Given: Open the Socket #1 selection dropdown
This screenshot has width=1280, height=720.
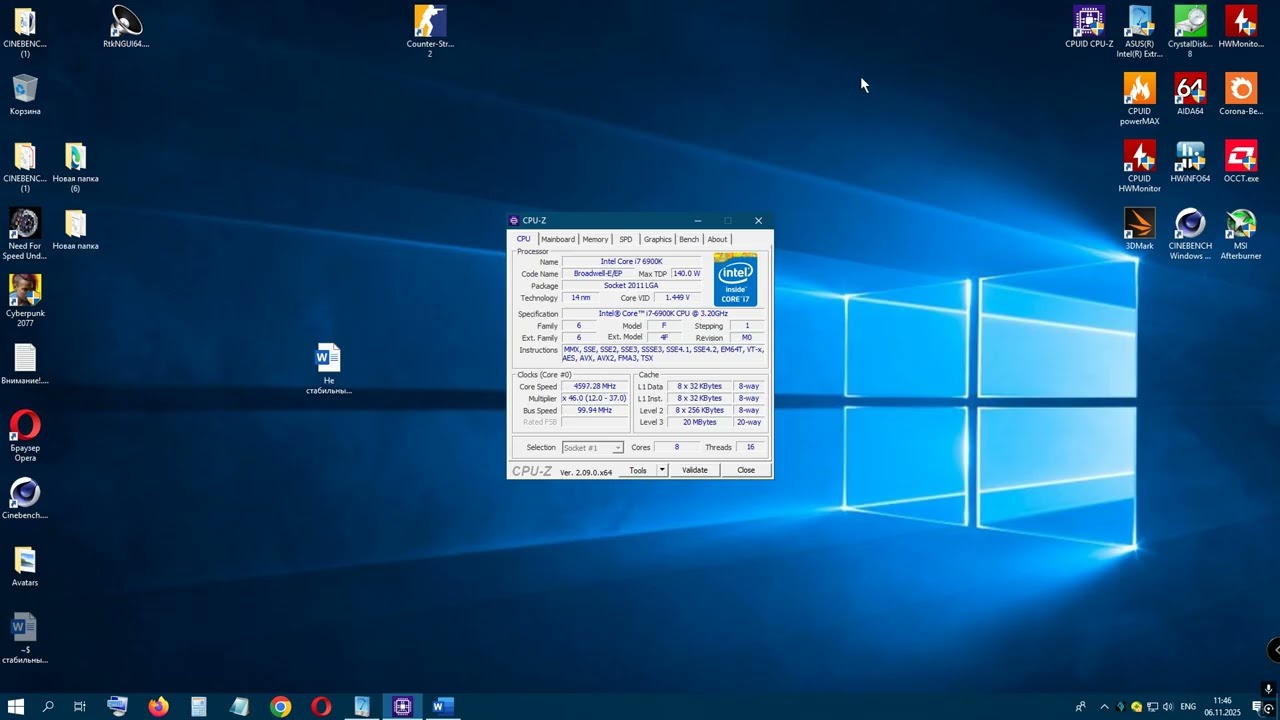Looking at the screenshot, I should 593,448.
